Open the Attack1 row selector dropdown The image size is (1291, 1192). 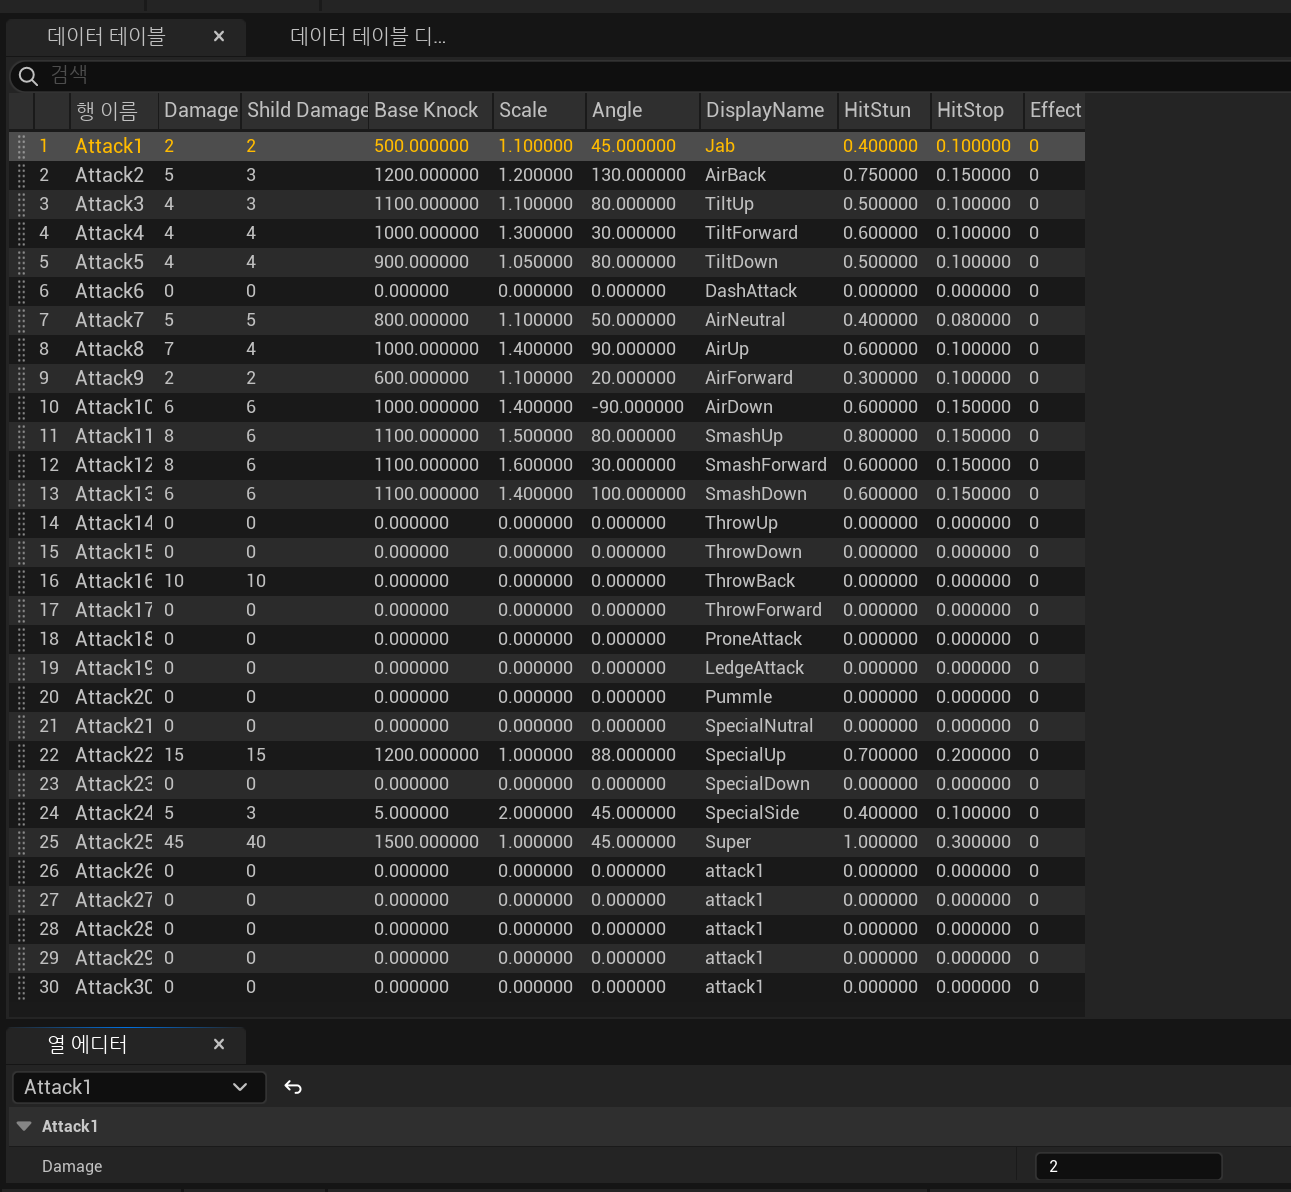pyautogui.click(x=139, y=1087)
